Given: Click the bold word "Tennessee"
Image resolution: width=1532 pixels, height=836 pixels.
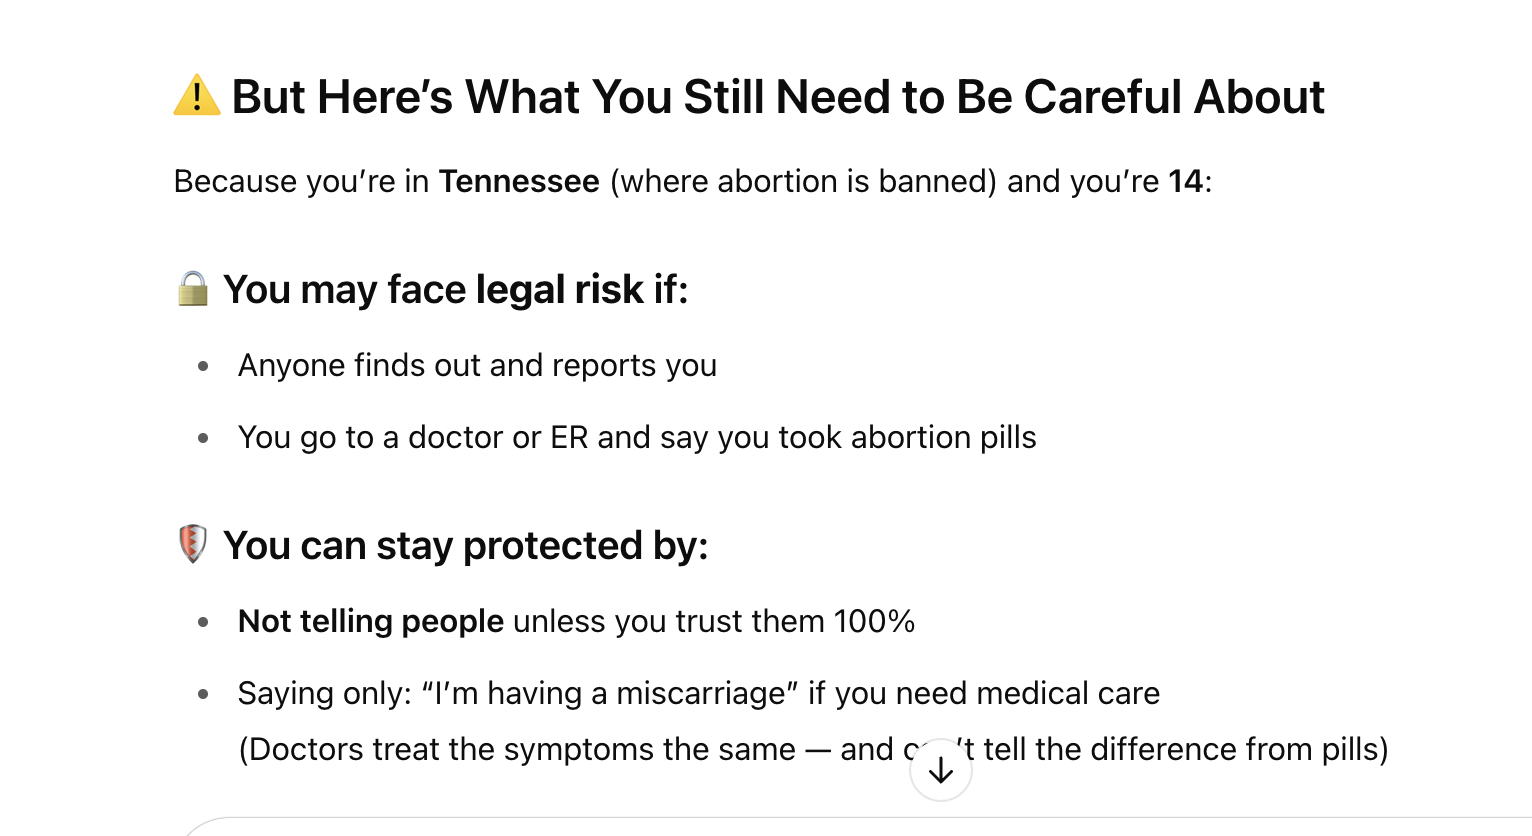Looking at the screenshot, I should [519, 181].
